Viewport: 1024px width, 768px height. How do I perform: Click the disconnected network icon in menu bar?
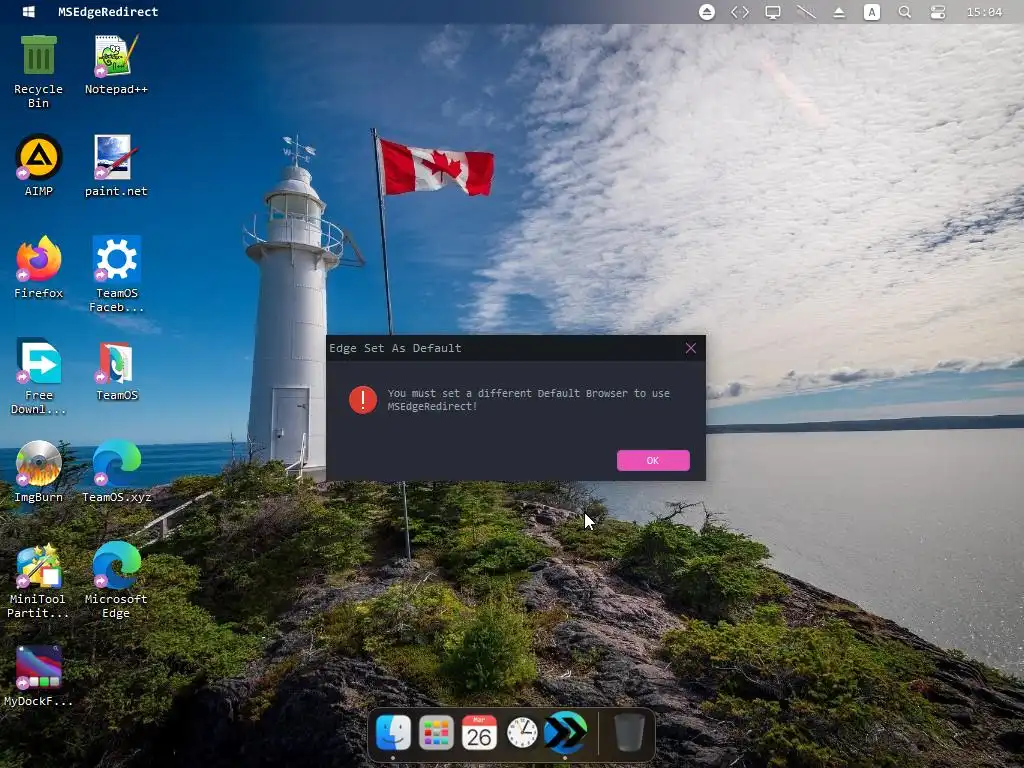point(806,12)
